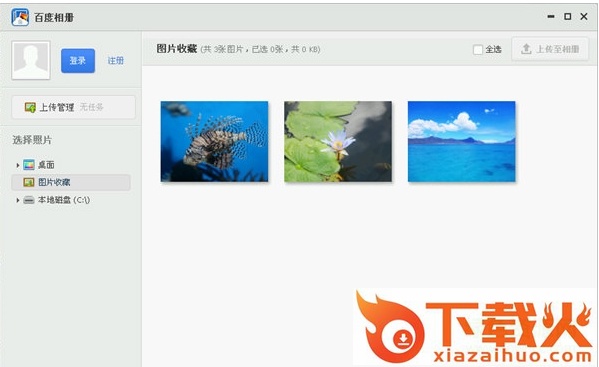Tick the 全选 select-all checkbox
The height and width of the screenshot is (367, 599).
478,49
